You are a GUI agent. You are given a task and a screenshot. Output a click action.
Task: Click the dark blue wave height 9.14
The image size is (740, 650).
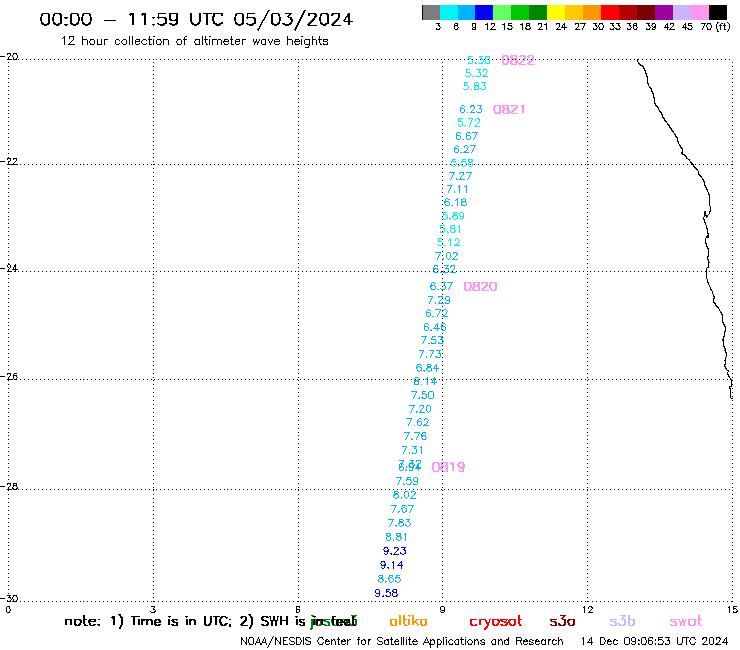point(392,565)
